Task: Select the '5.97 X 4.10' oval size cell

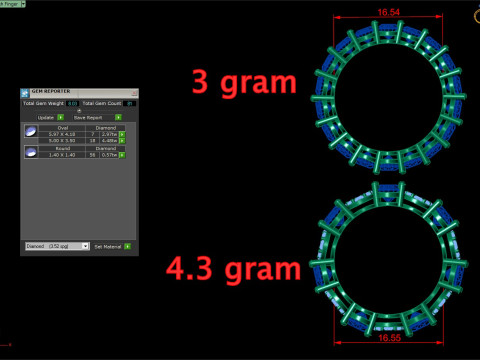Action: (62, 134)
